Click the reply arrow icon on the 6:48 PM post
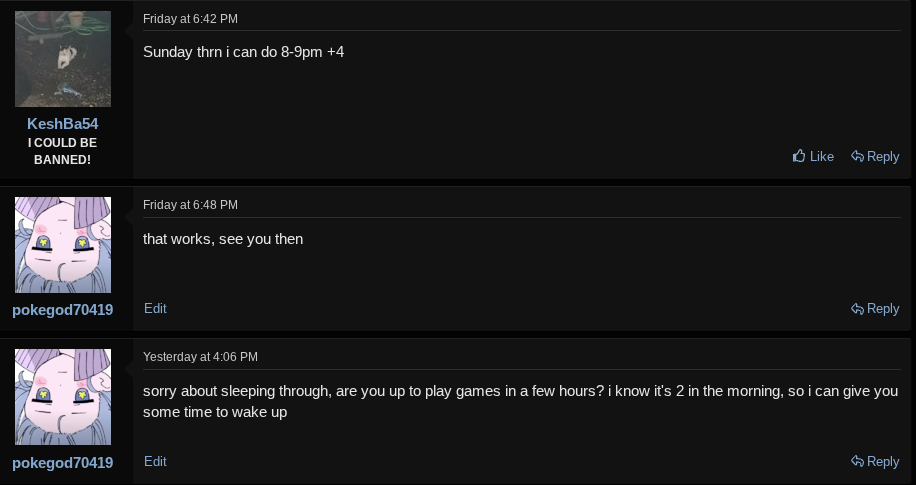 tap(857, 309)
